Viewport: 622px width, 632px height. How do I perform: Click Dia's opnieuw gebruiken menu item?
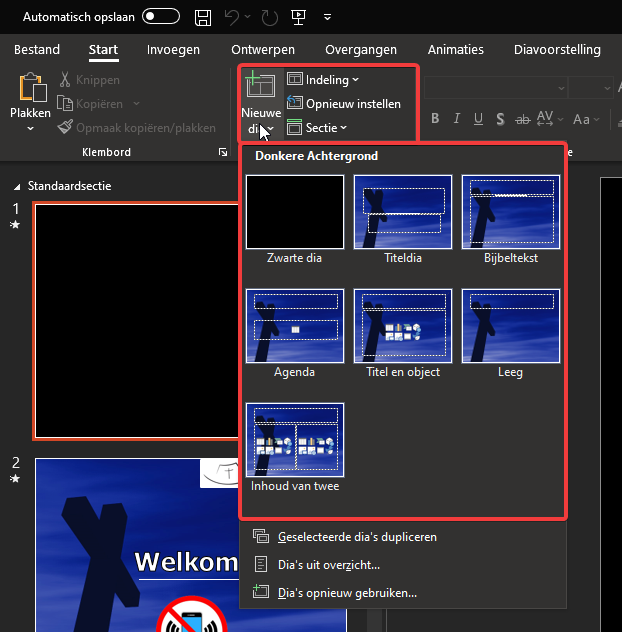(403, 593)
